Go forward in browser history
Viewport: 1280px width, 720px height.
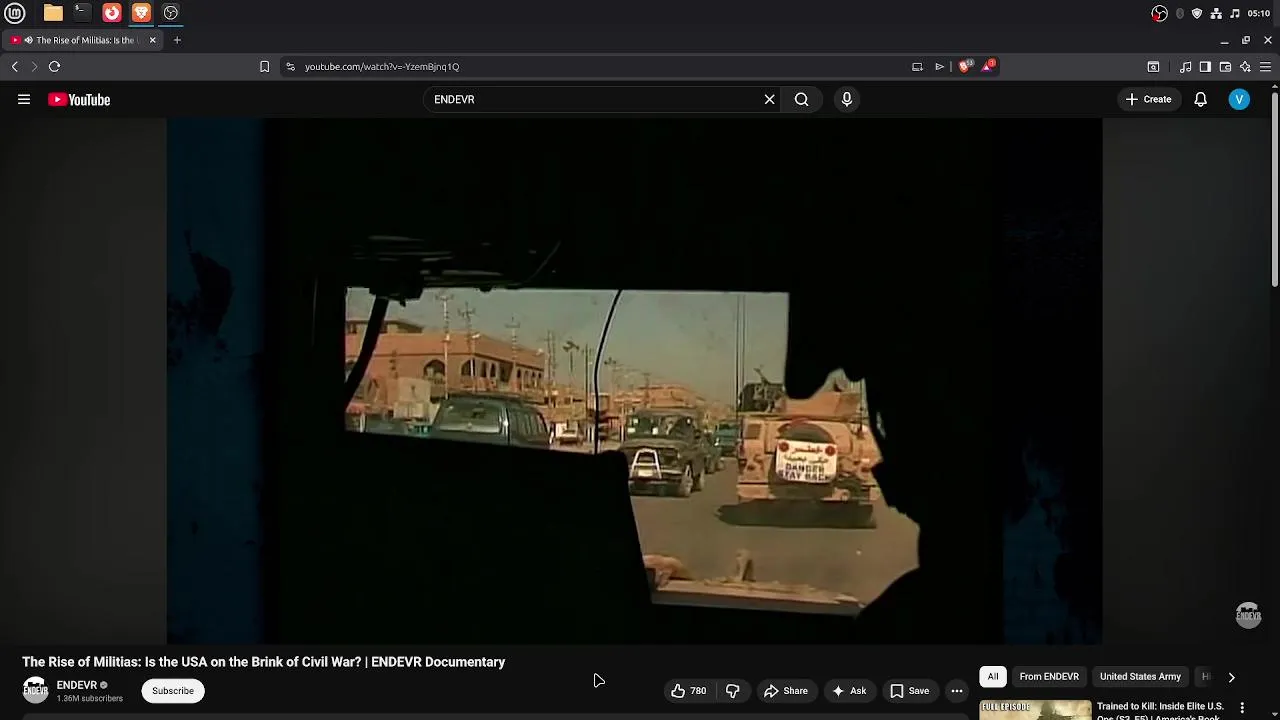34,67
